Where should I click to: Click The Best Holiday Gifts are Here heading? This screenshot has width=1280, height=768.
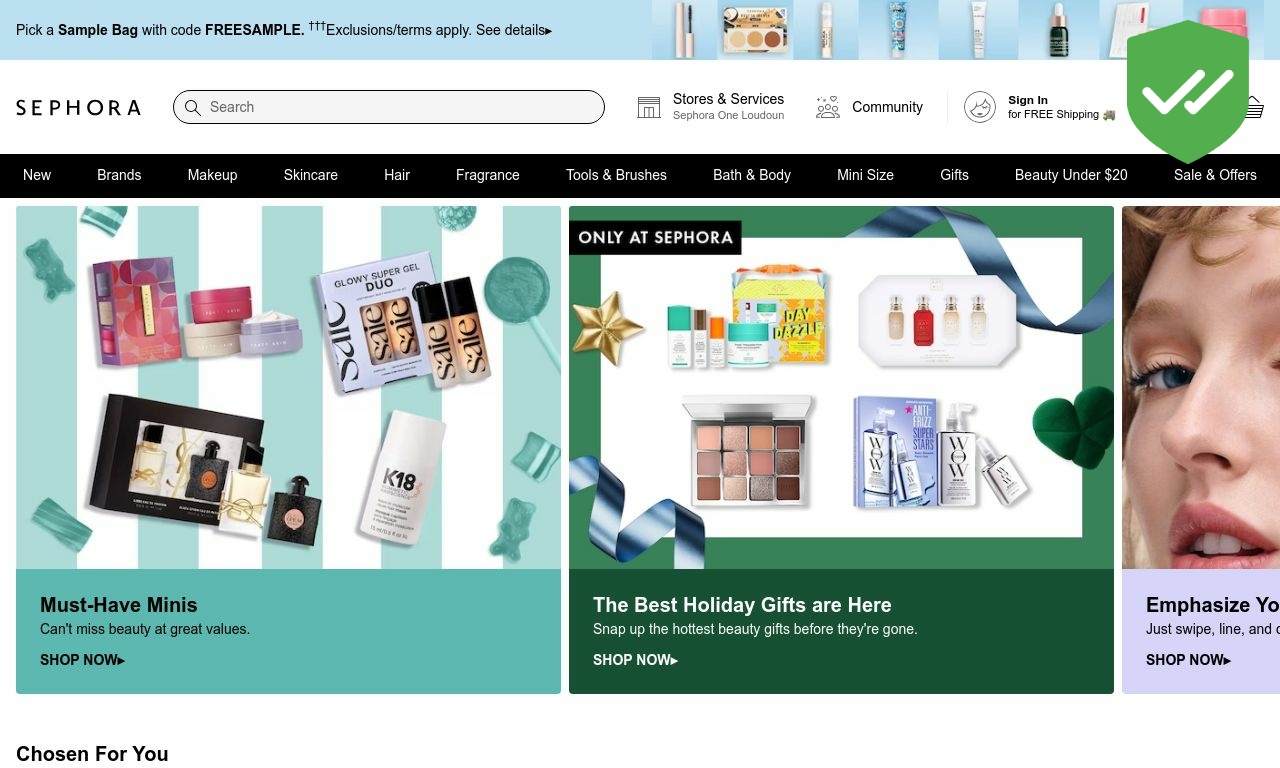[742, 605]
